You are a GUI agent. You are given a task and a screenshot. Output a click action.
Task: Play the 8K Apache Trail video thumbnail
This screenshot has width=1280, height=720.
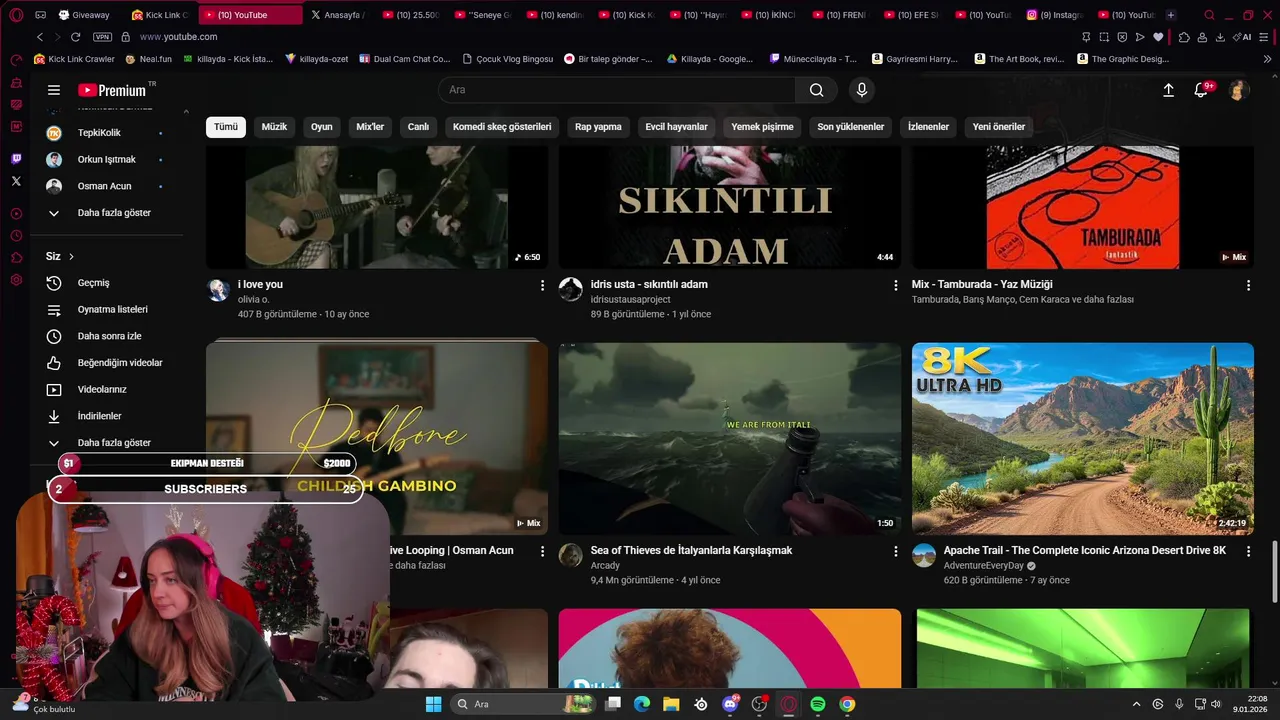(x=1083, y=439)
